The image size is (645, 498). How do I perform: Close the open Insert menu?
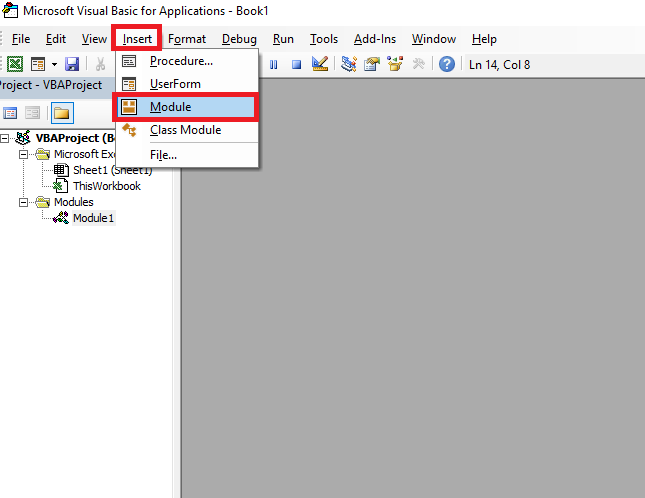pyautogui.click(x=137, y=38)
